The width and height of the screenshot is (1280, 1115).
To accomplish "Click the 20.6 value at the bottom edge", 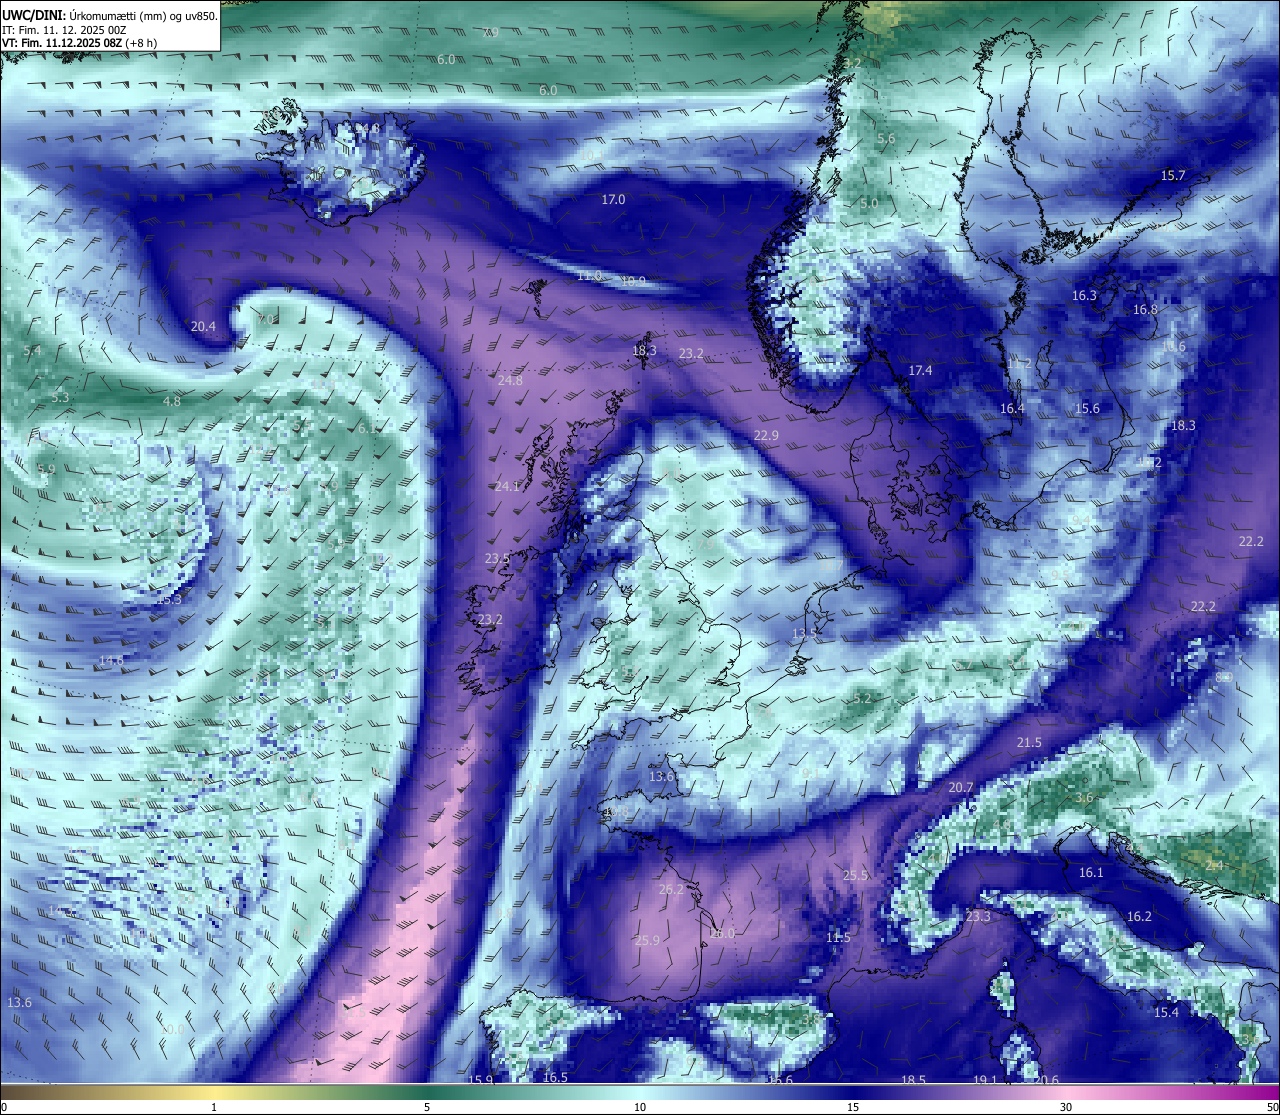I will [x=1046, y=1080].
